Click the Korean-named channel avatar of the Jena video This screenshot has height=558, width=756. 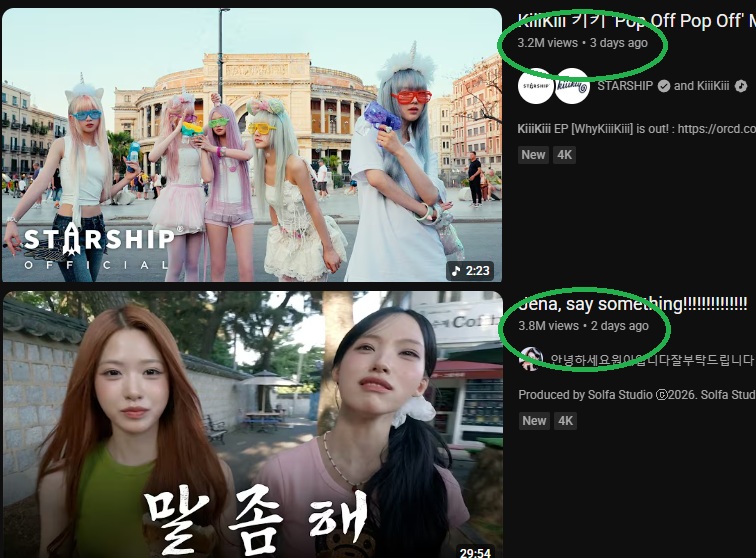tap(530, 359)
